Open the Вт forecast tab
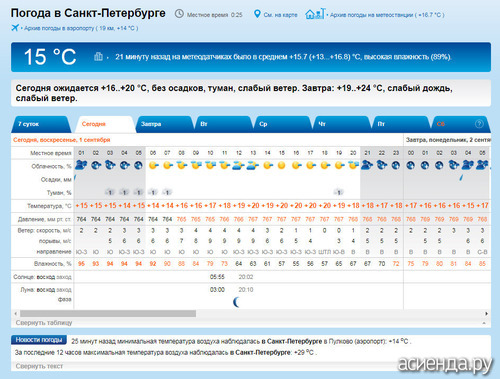This screenshot has height=379, width=500. point(223,124)
